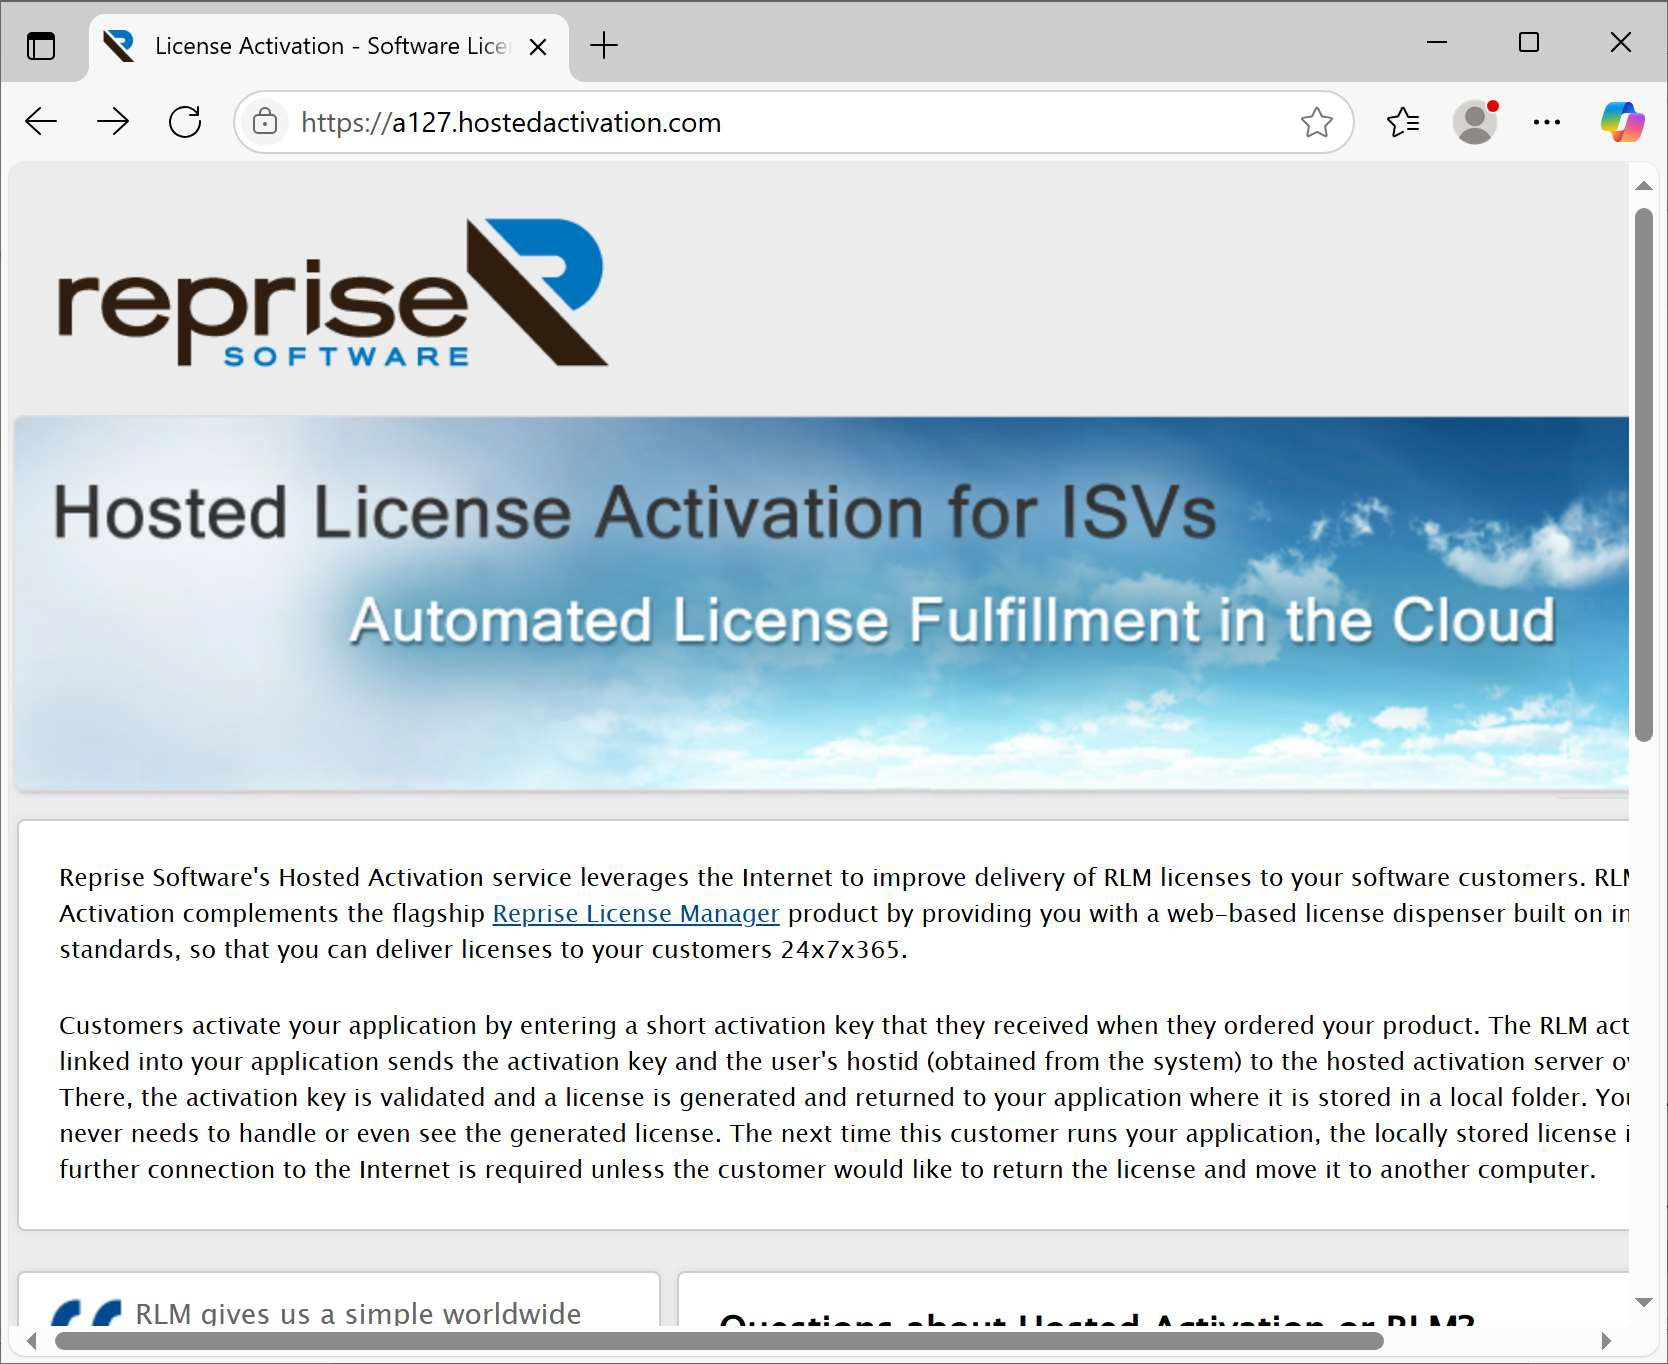Click the scroll right arrow
Viewport: 1668px width, 1364px height.
pos(1606,1341)
